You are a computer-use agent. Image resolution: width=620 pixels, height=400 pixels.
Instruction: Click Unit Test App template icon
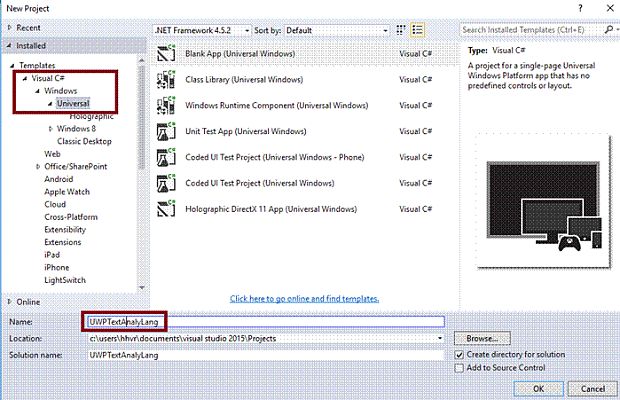(166, 131)
